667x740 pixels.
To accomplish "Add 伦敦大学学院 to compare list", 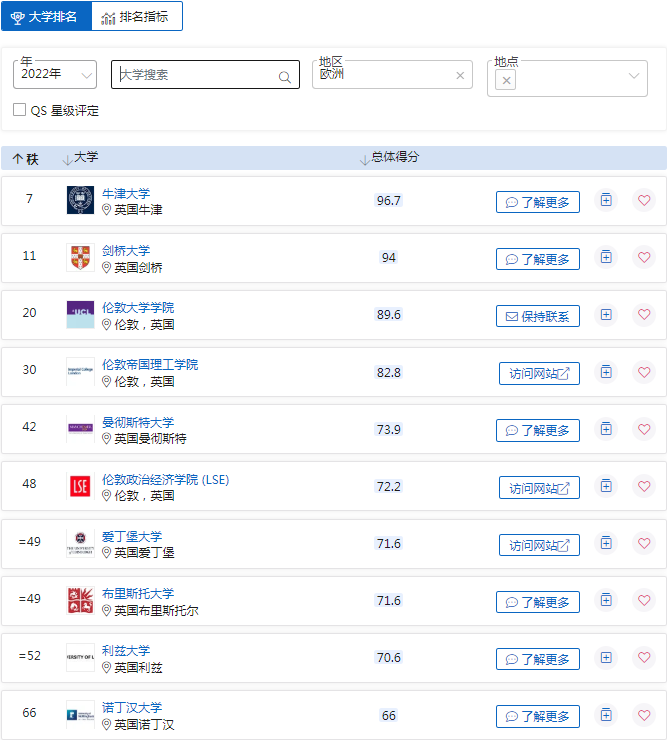I will coord(605,315).
